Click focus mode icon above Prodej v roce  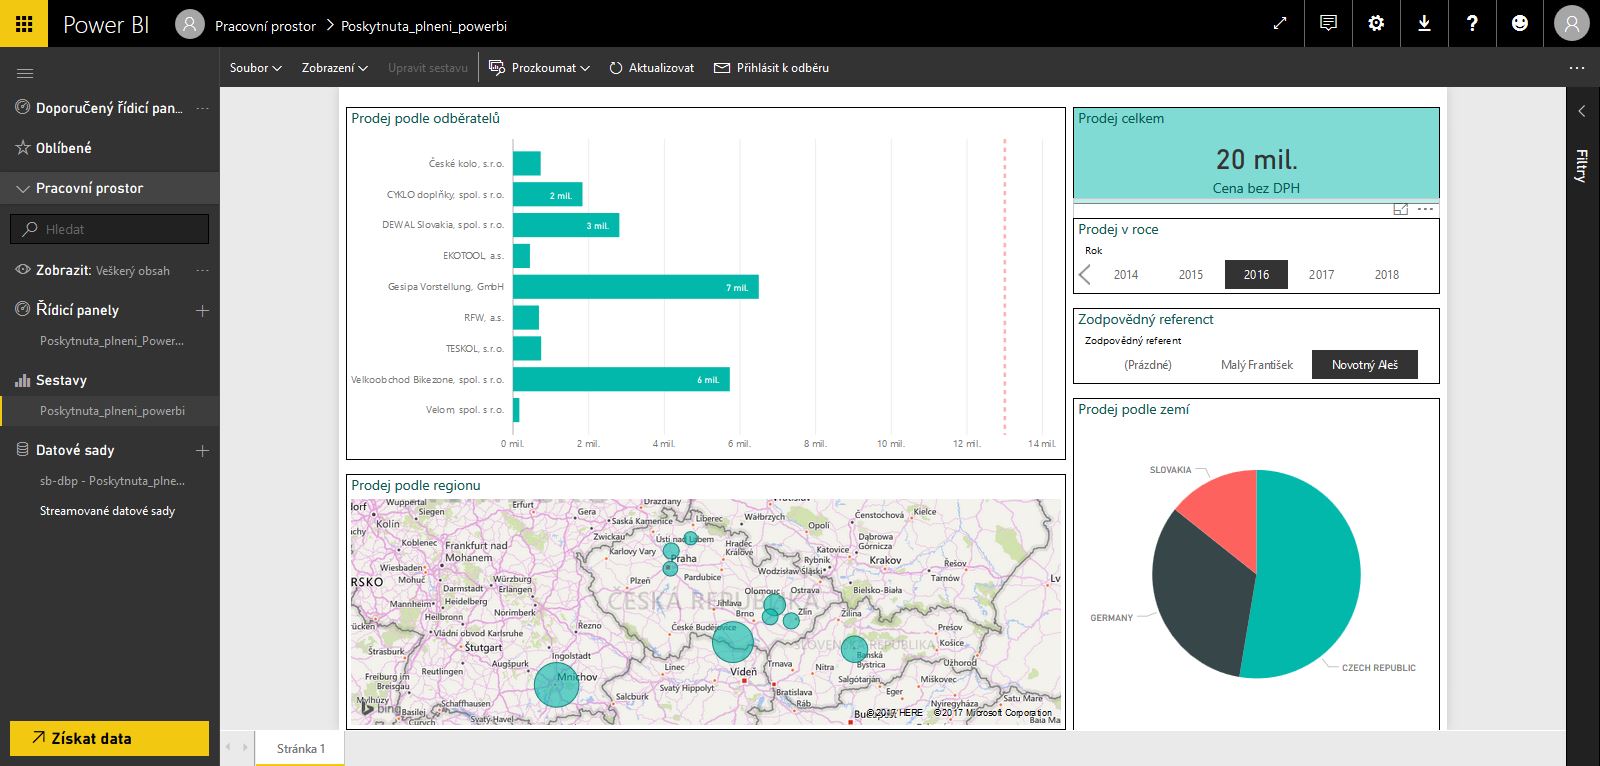pyautogui.click(x=1400, y=209)
